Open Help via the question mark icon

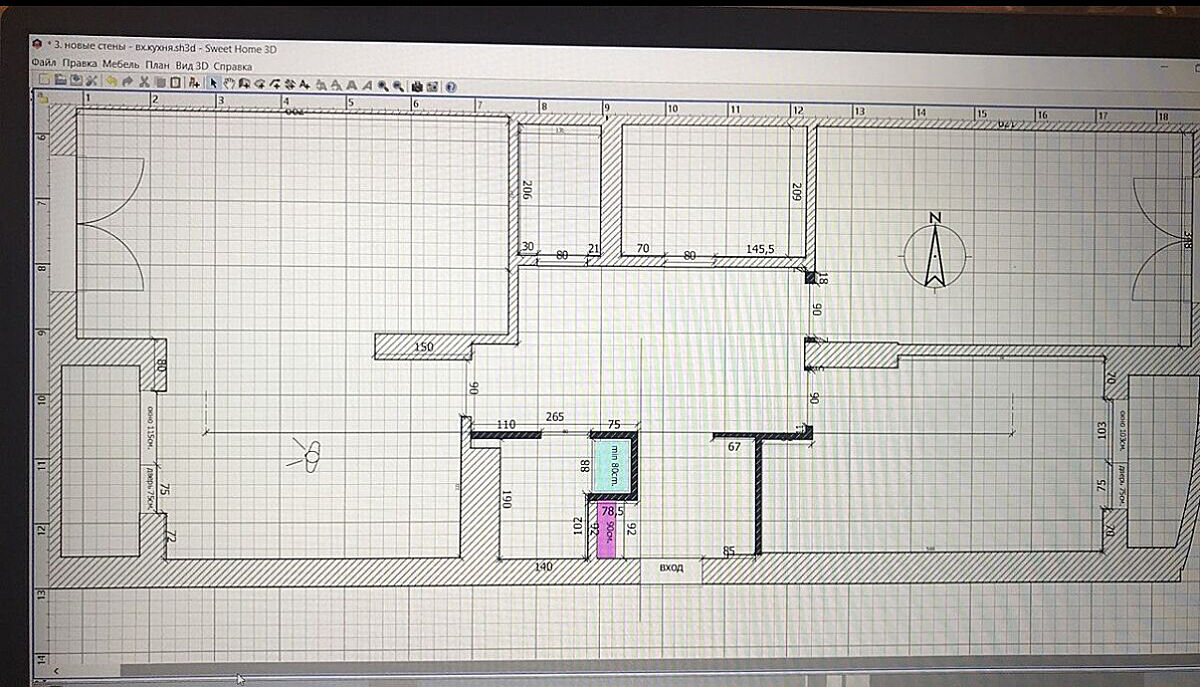coord(451,85)
